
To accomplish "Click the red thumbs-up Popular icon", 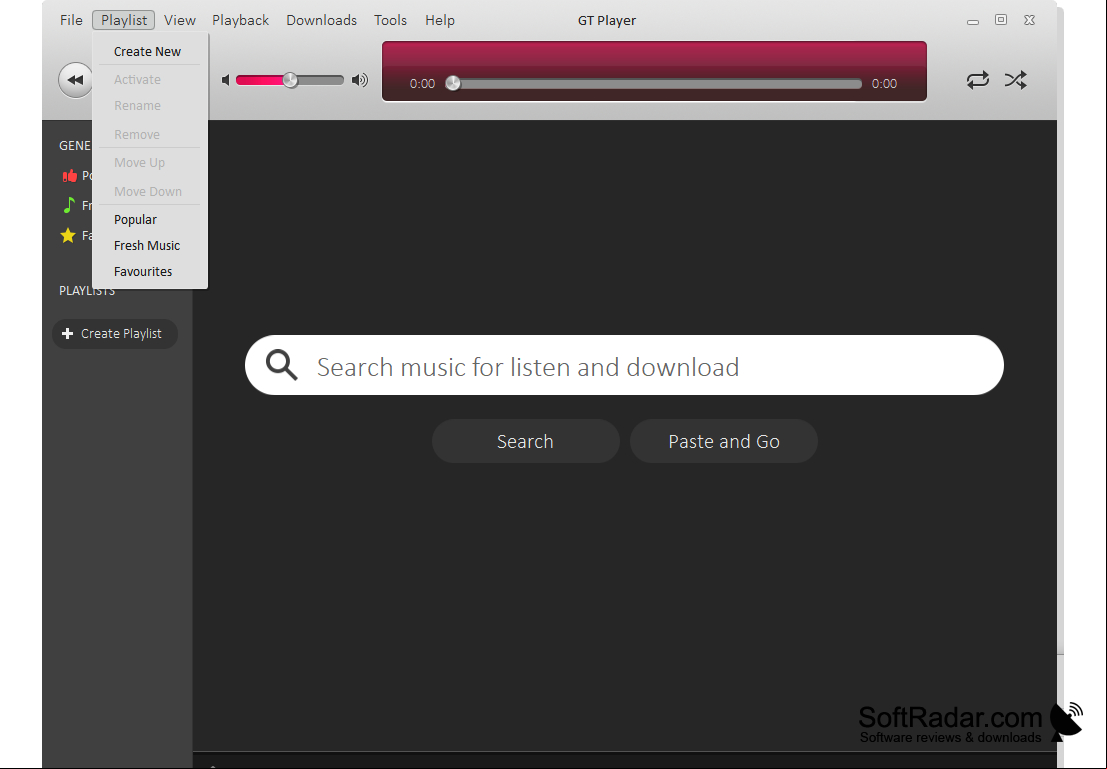I will [69, 176].
